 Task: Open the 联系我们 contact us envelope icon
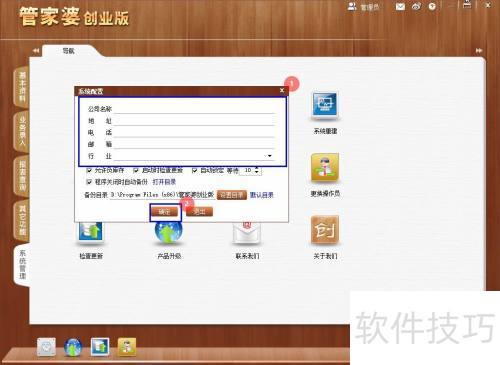coord(247,232)
